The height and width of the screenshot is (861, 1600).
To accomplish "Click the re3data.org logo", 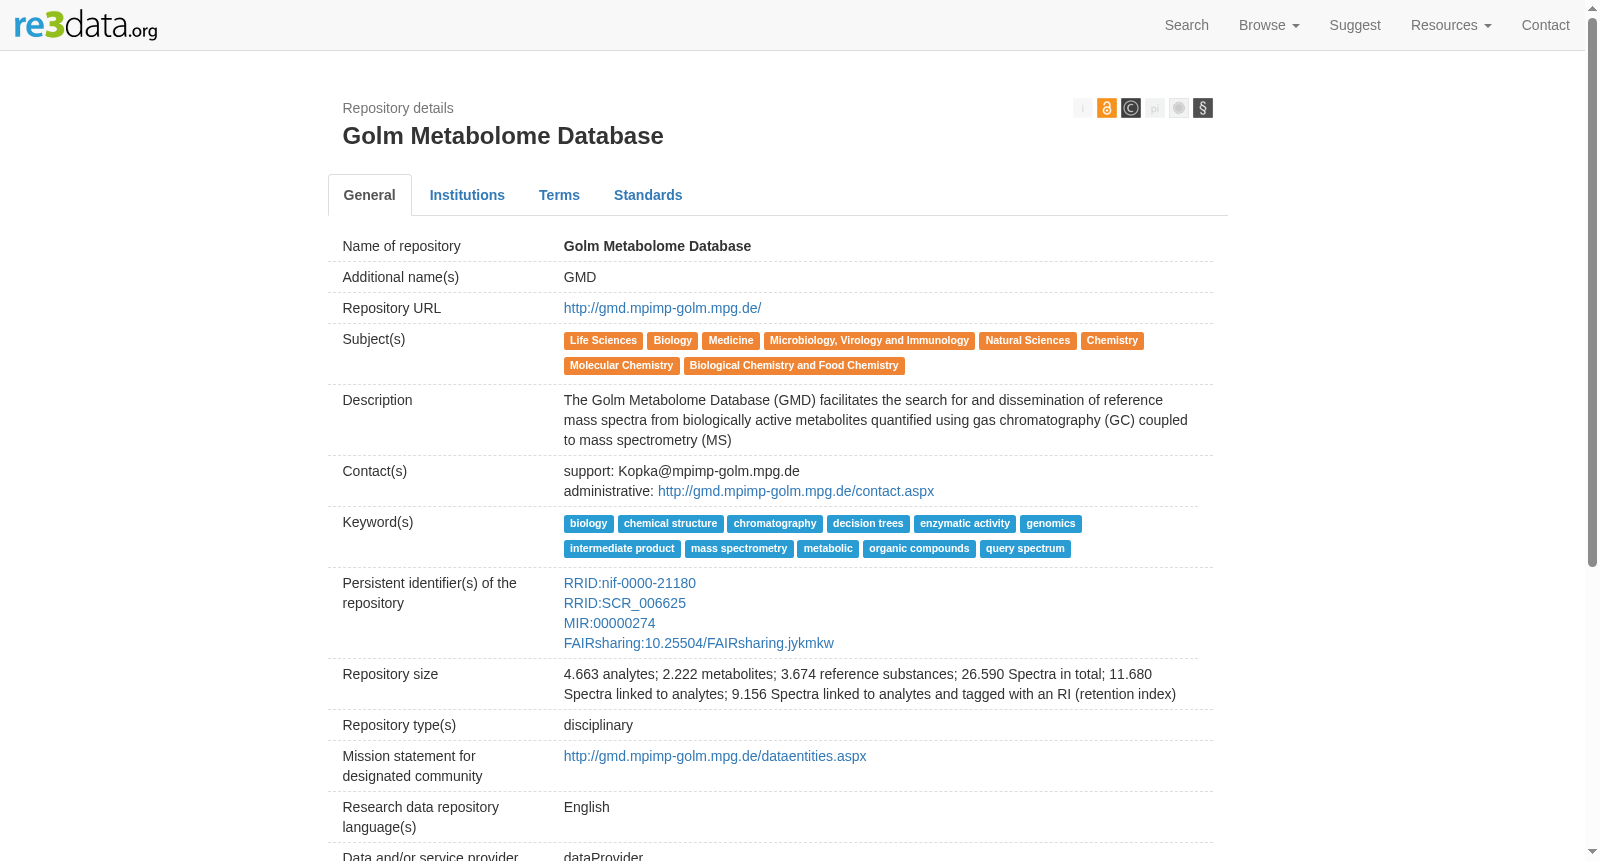I will (x=86, y=24).
